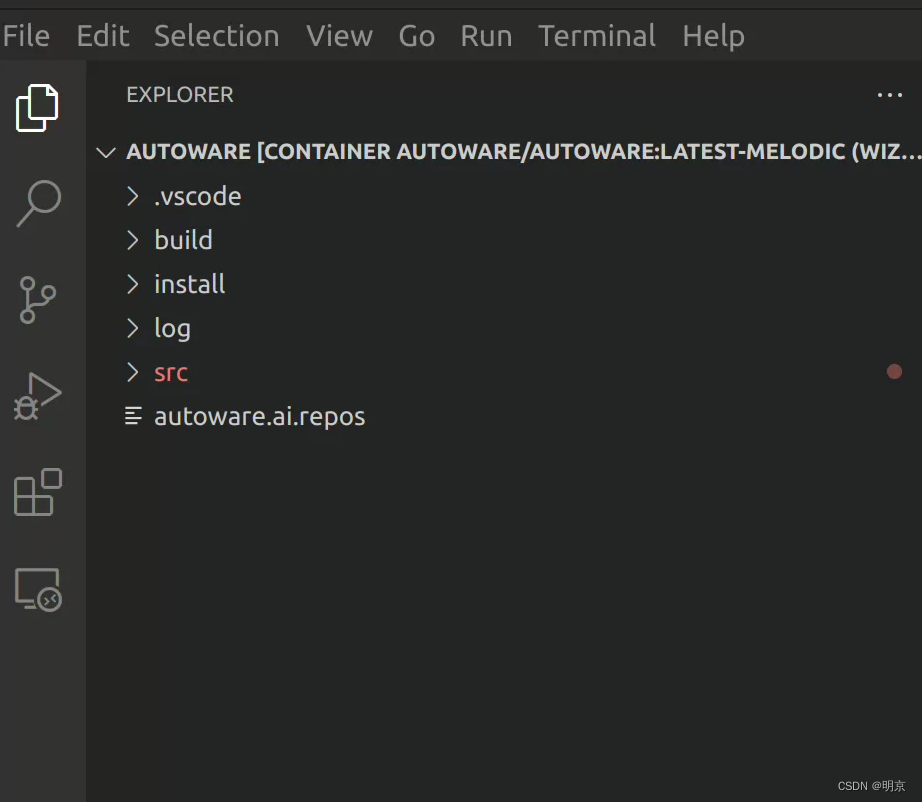Screen dimensions: 922x802
Task: Expand the log folder chevron
Action: click(132, 328)
